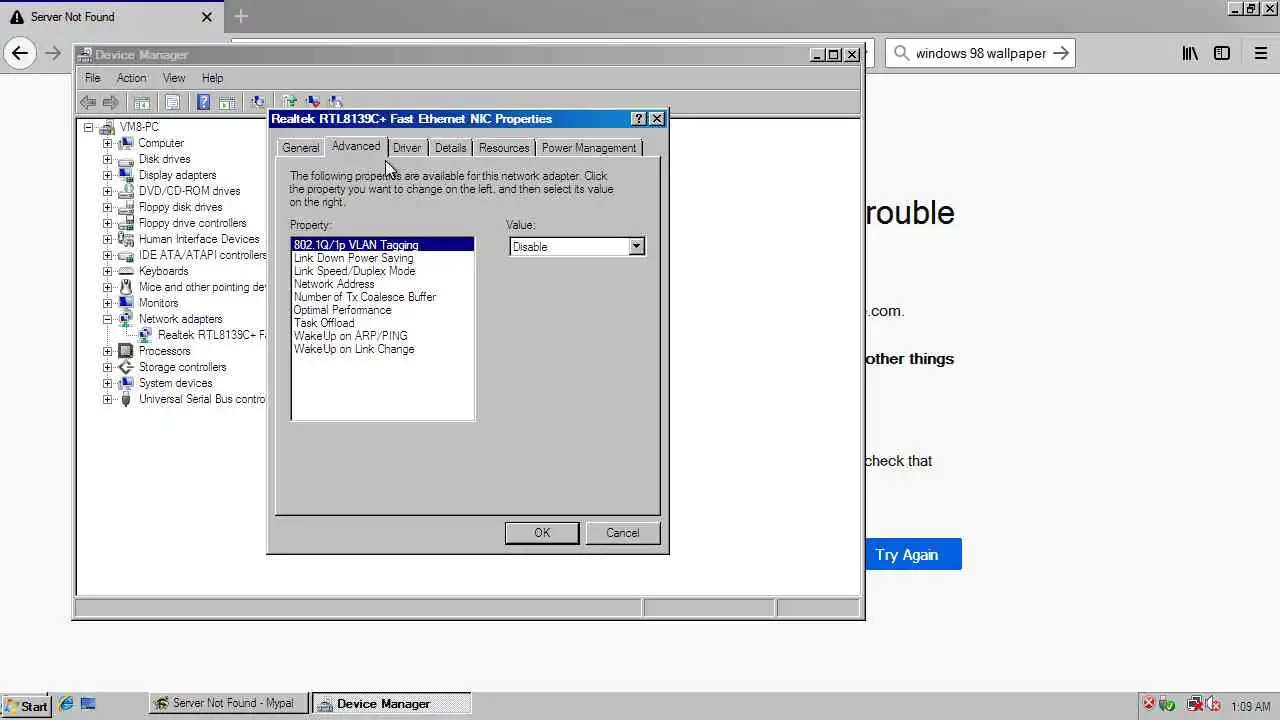This screenshot has width=1280, height=720.
Task: Select the Realtek RTL8139C+ device in tree
Action: click(x=211, y=335)
